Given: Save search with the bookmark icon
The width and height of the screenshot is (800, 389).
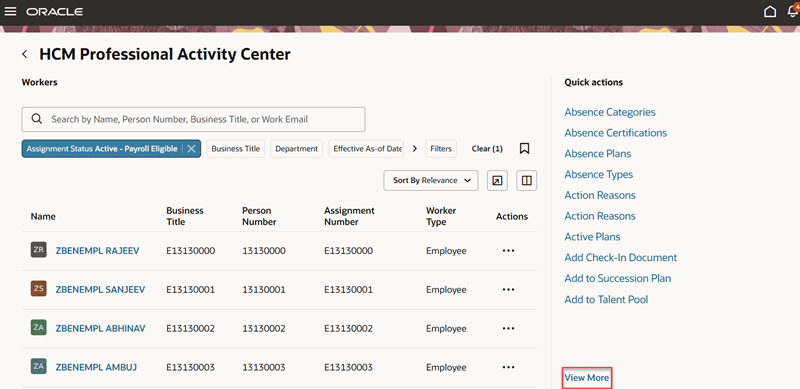Looking at the screenshot, I should [524, 149].
